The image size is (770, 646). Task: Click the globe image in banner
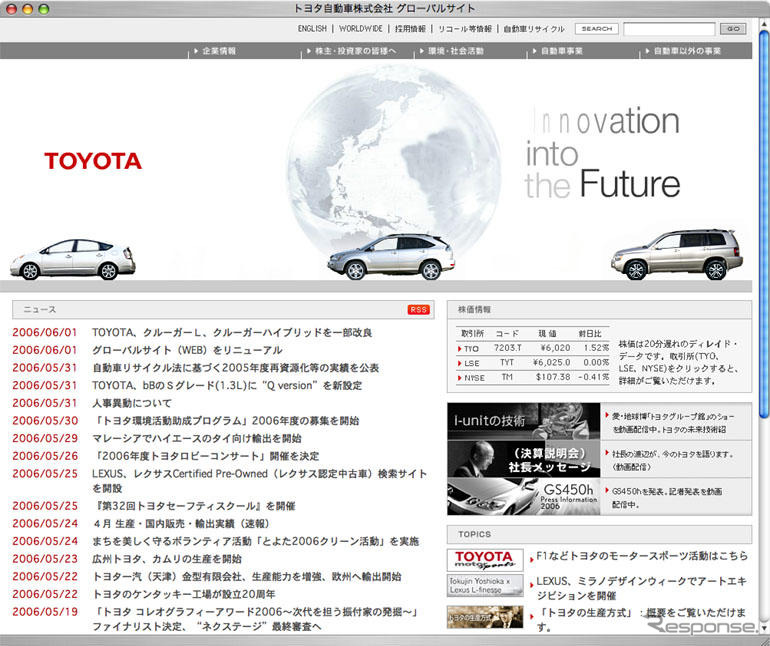393,162
